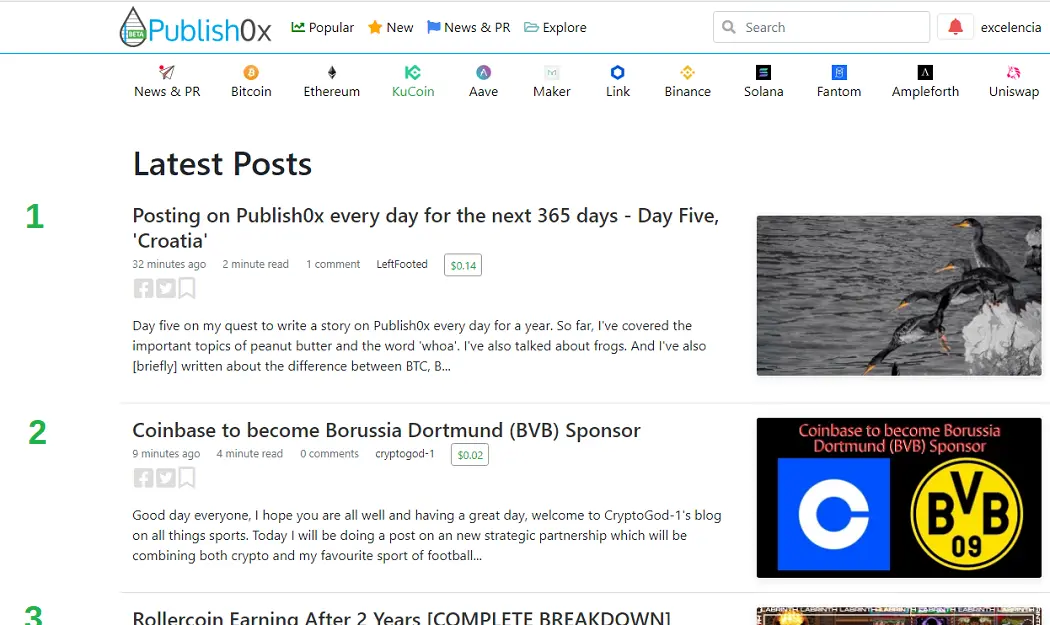Click the '4 minute read' label
Viewport: 1050px width, 625px height.
[x=249, y=454]
